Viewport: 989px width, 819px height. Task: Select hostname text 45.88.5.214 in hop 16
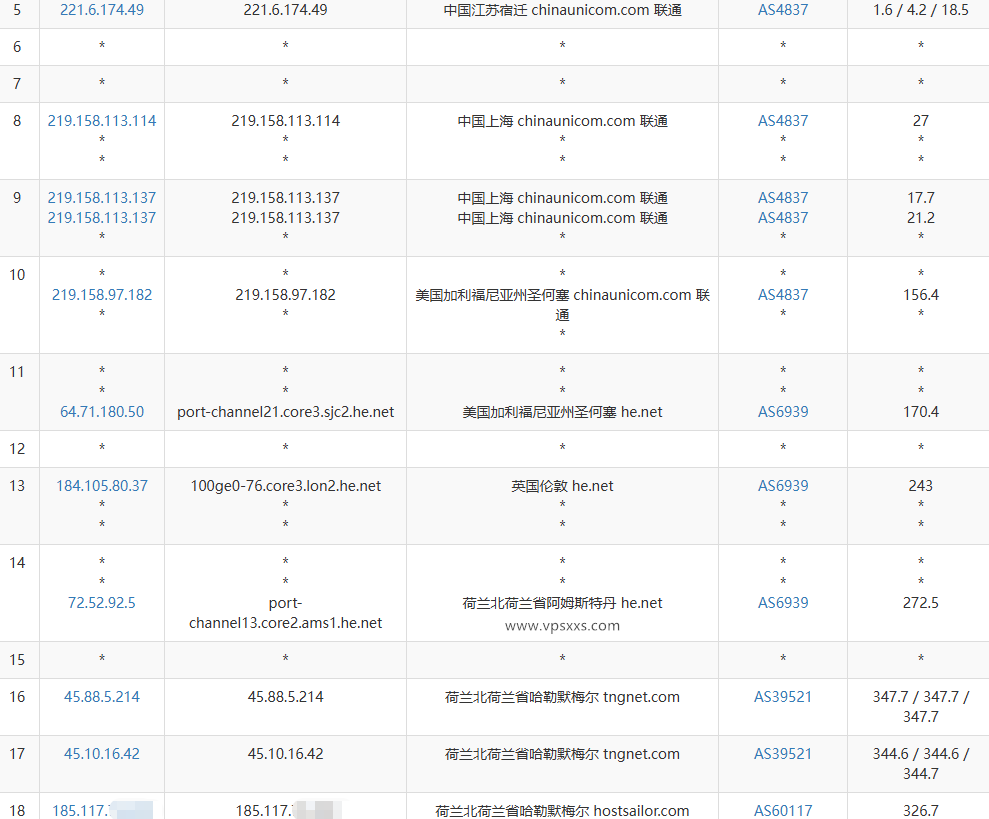285,697
